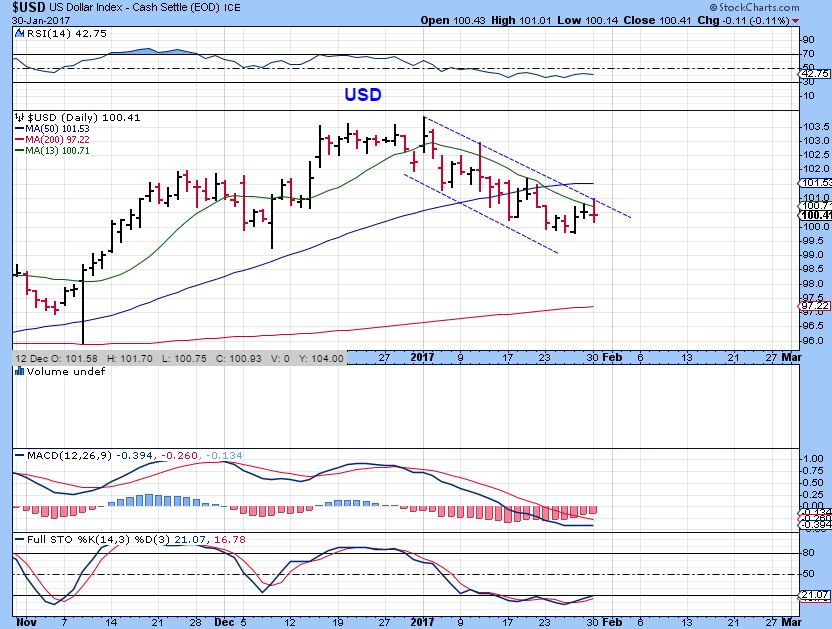Click the MACD blue line legend marker

pos(19,456)
